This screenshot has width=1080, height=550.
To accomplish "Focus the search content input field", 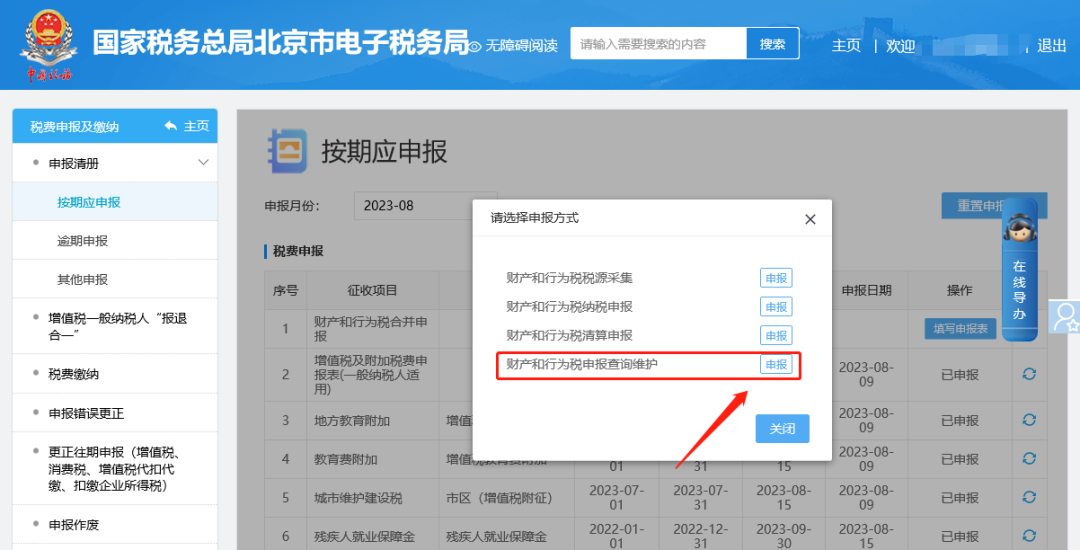I will tap(658, 43).
